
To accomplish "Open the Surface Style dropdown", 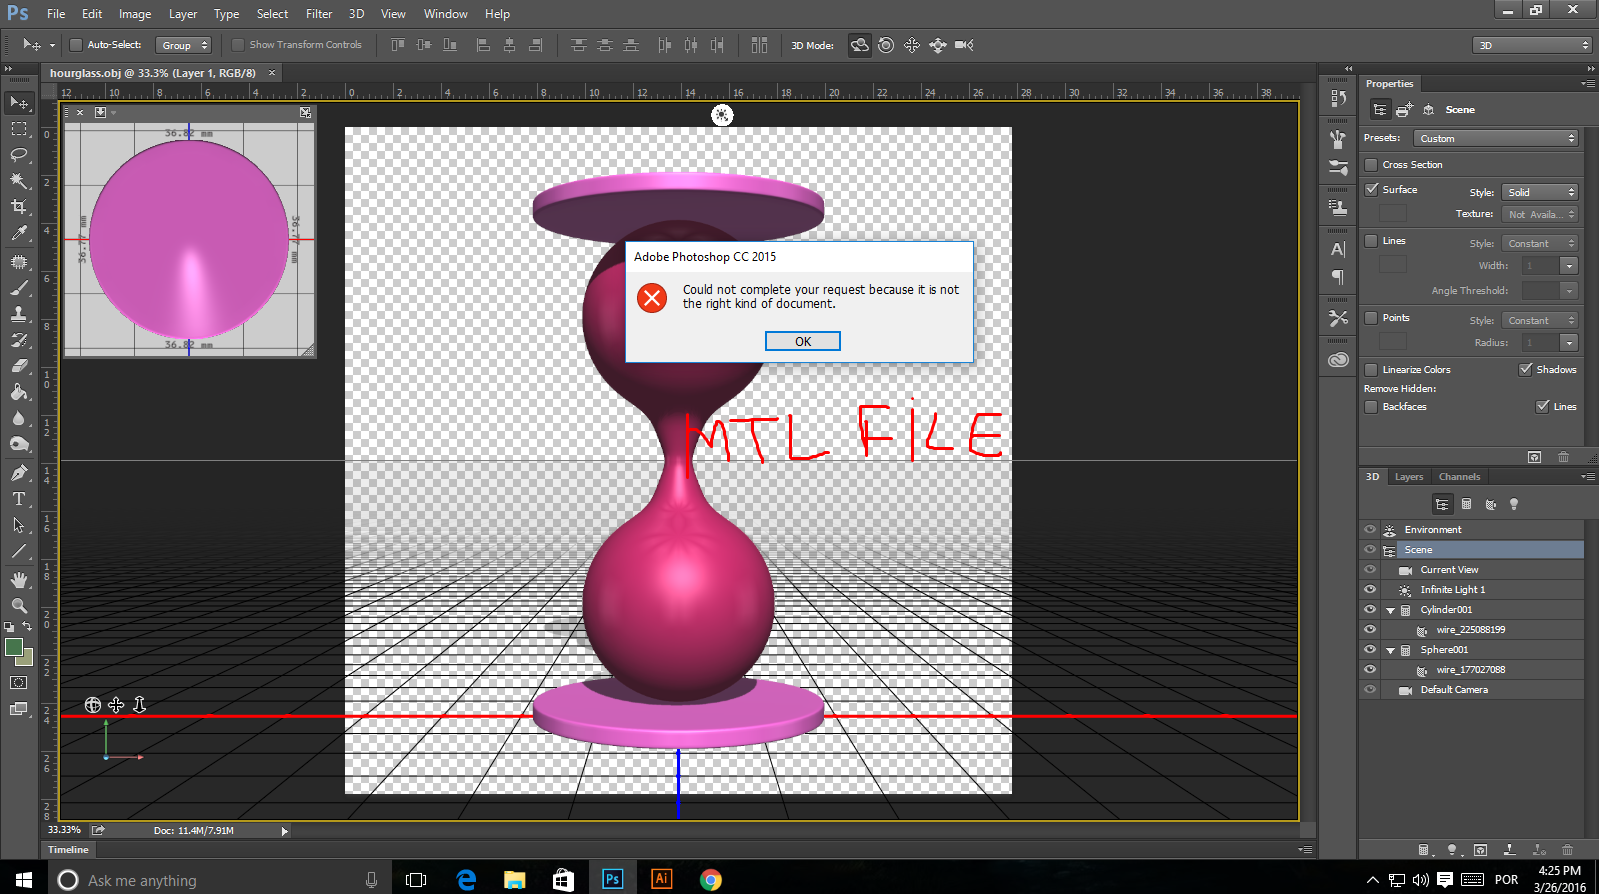I will 1539,192.
